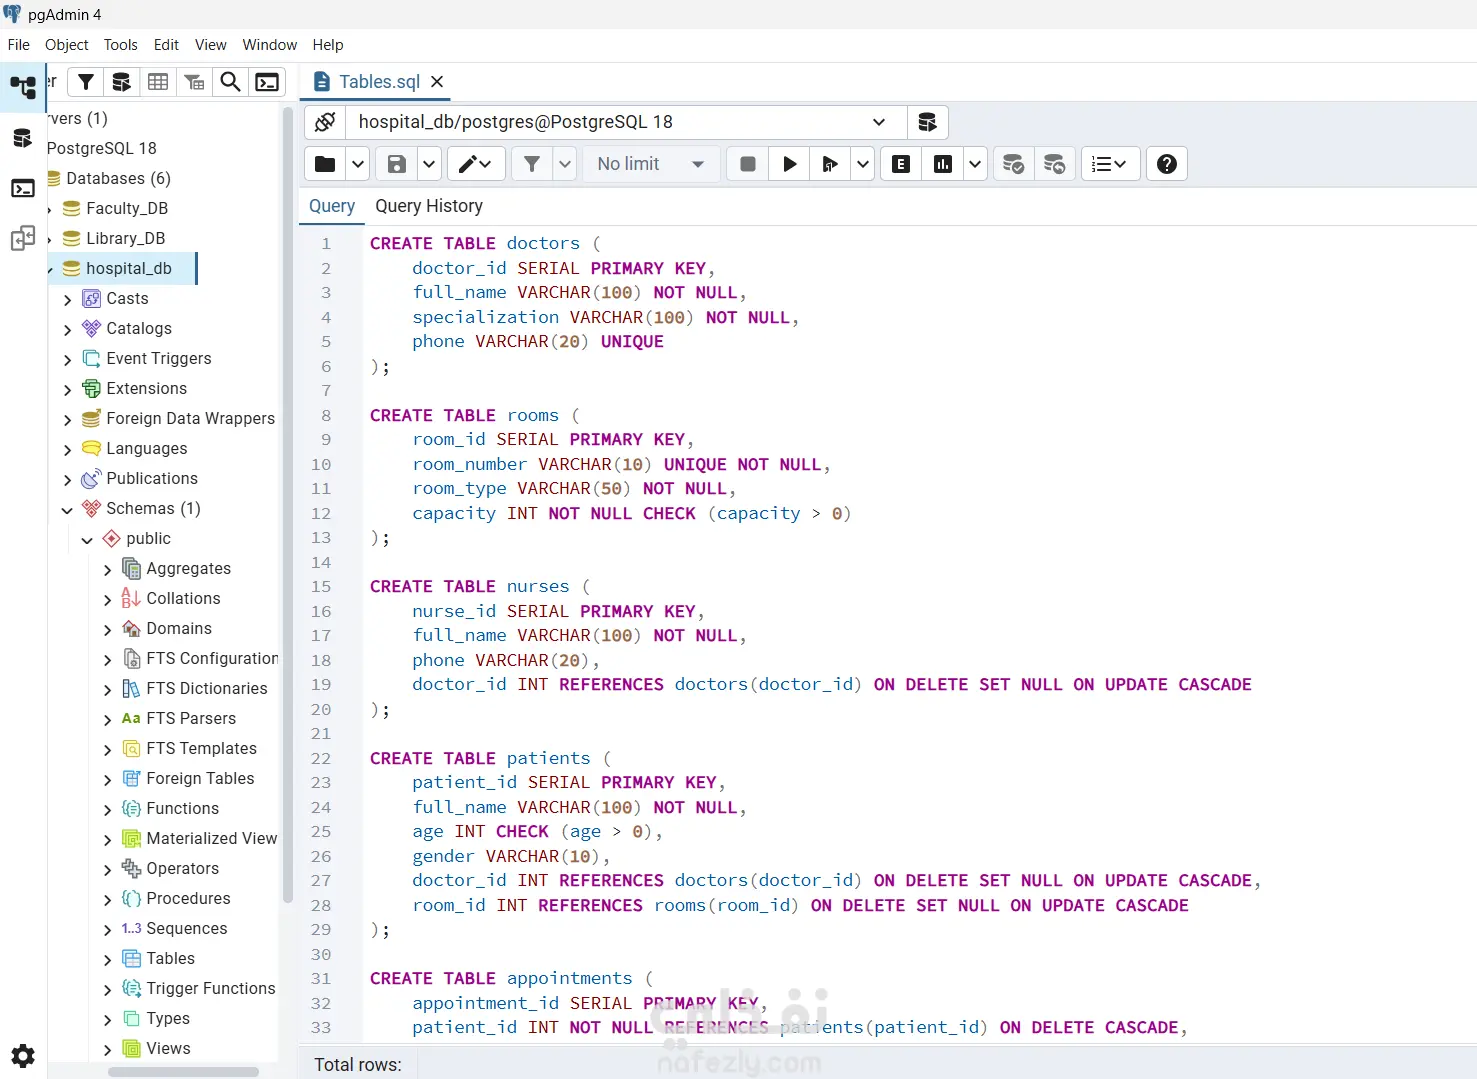Open the settings gear in the sidebar
This screenshot has height=1079, width=1477.
coord(23,1055)
